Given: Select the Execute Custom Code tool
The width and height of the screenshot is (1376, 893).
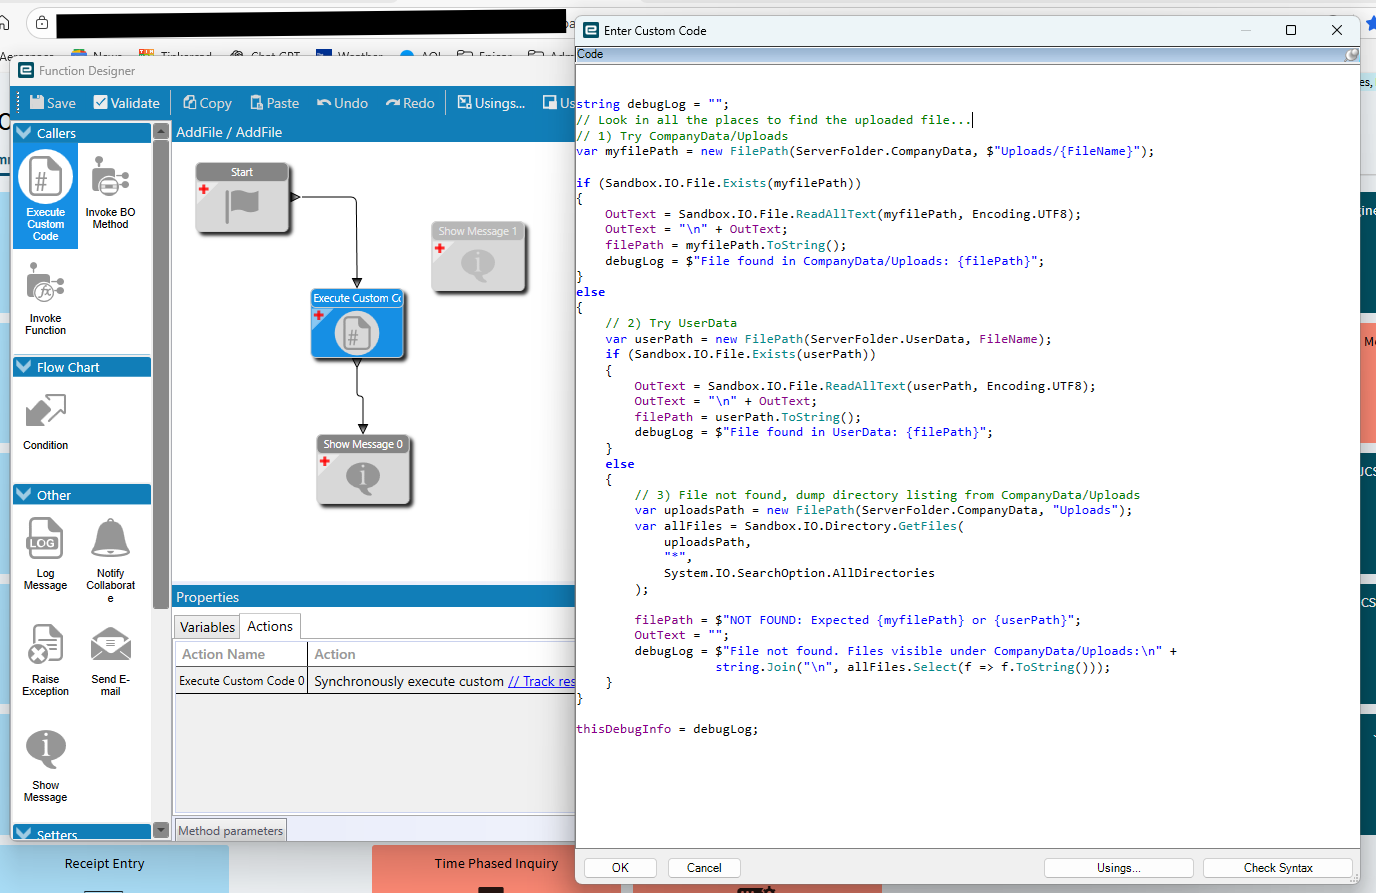Looking at the screenshot, I should pyautogui.click(x=45, y=195).
